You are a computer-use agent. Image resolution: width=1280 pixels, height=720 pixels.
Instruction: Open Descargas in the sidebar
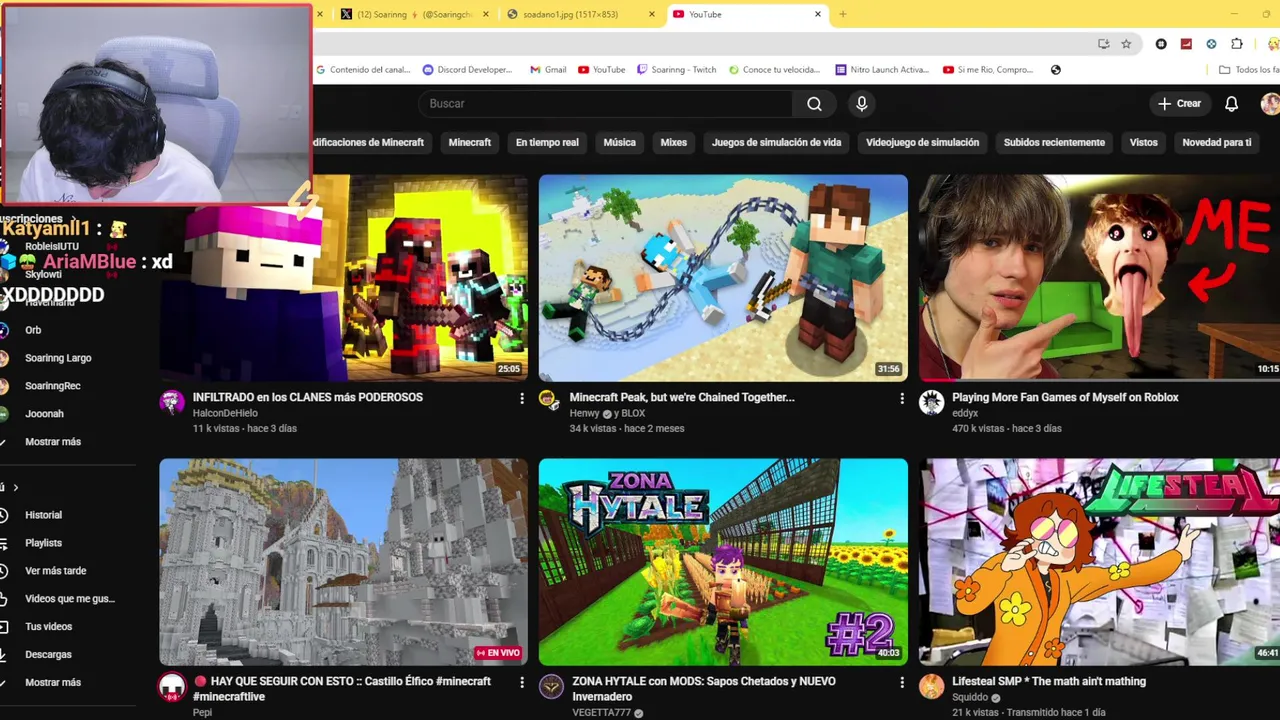click(x=48, y=655)
